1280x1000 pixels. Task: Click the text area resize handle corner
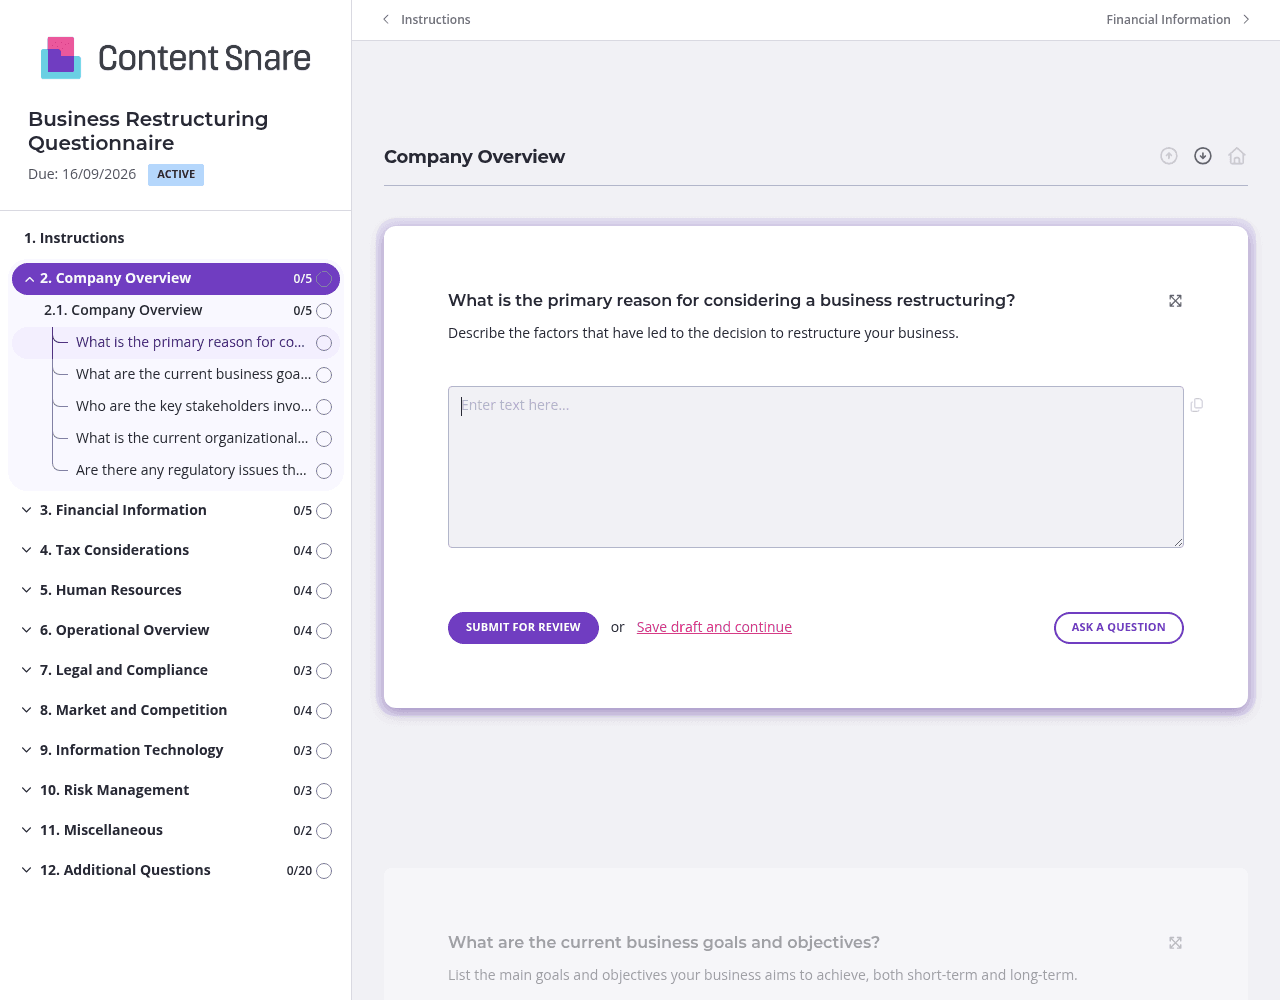coord(1178,542)
